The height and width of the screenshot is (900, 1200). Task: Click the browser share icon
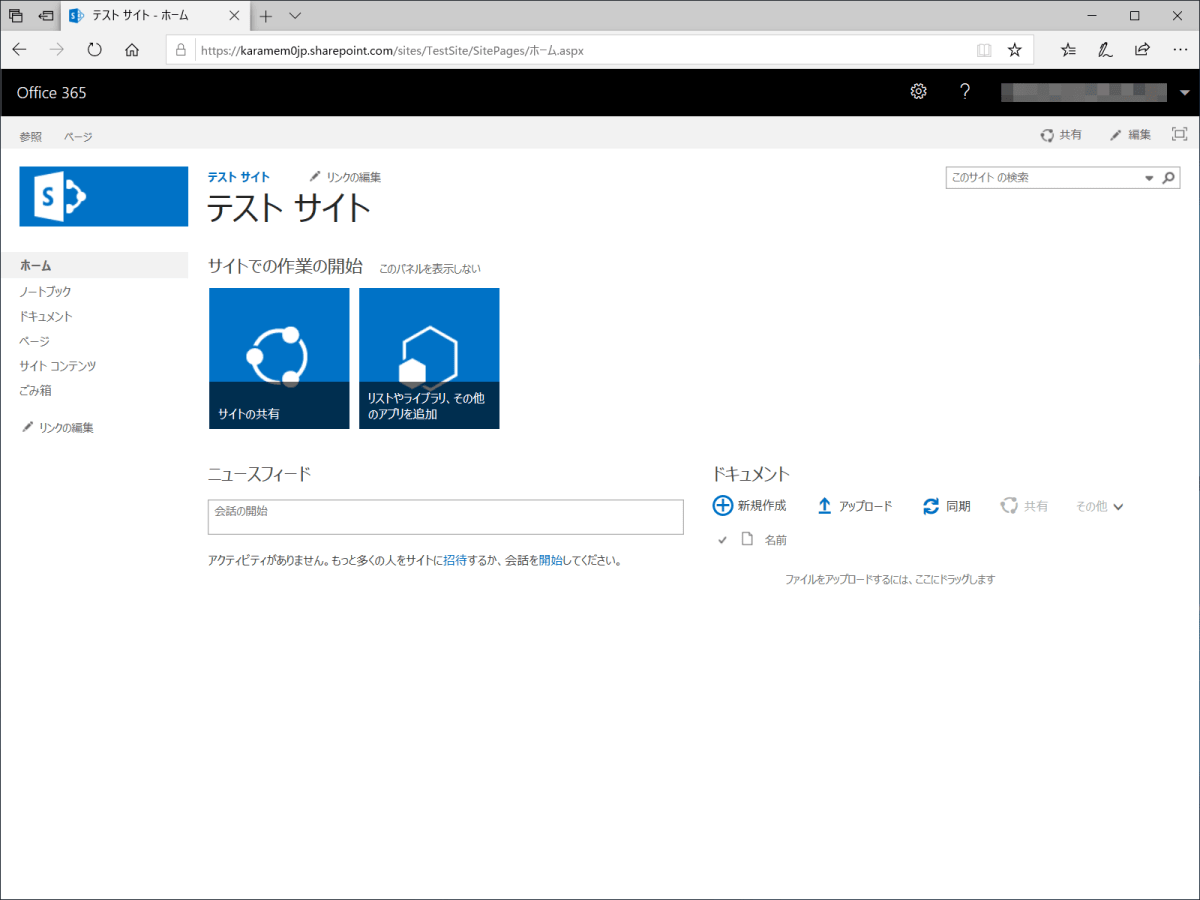coord(1142,50)
